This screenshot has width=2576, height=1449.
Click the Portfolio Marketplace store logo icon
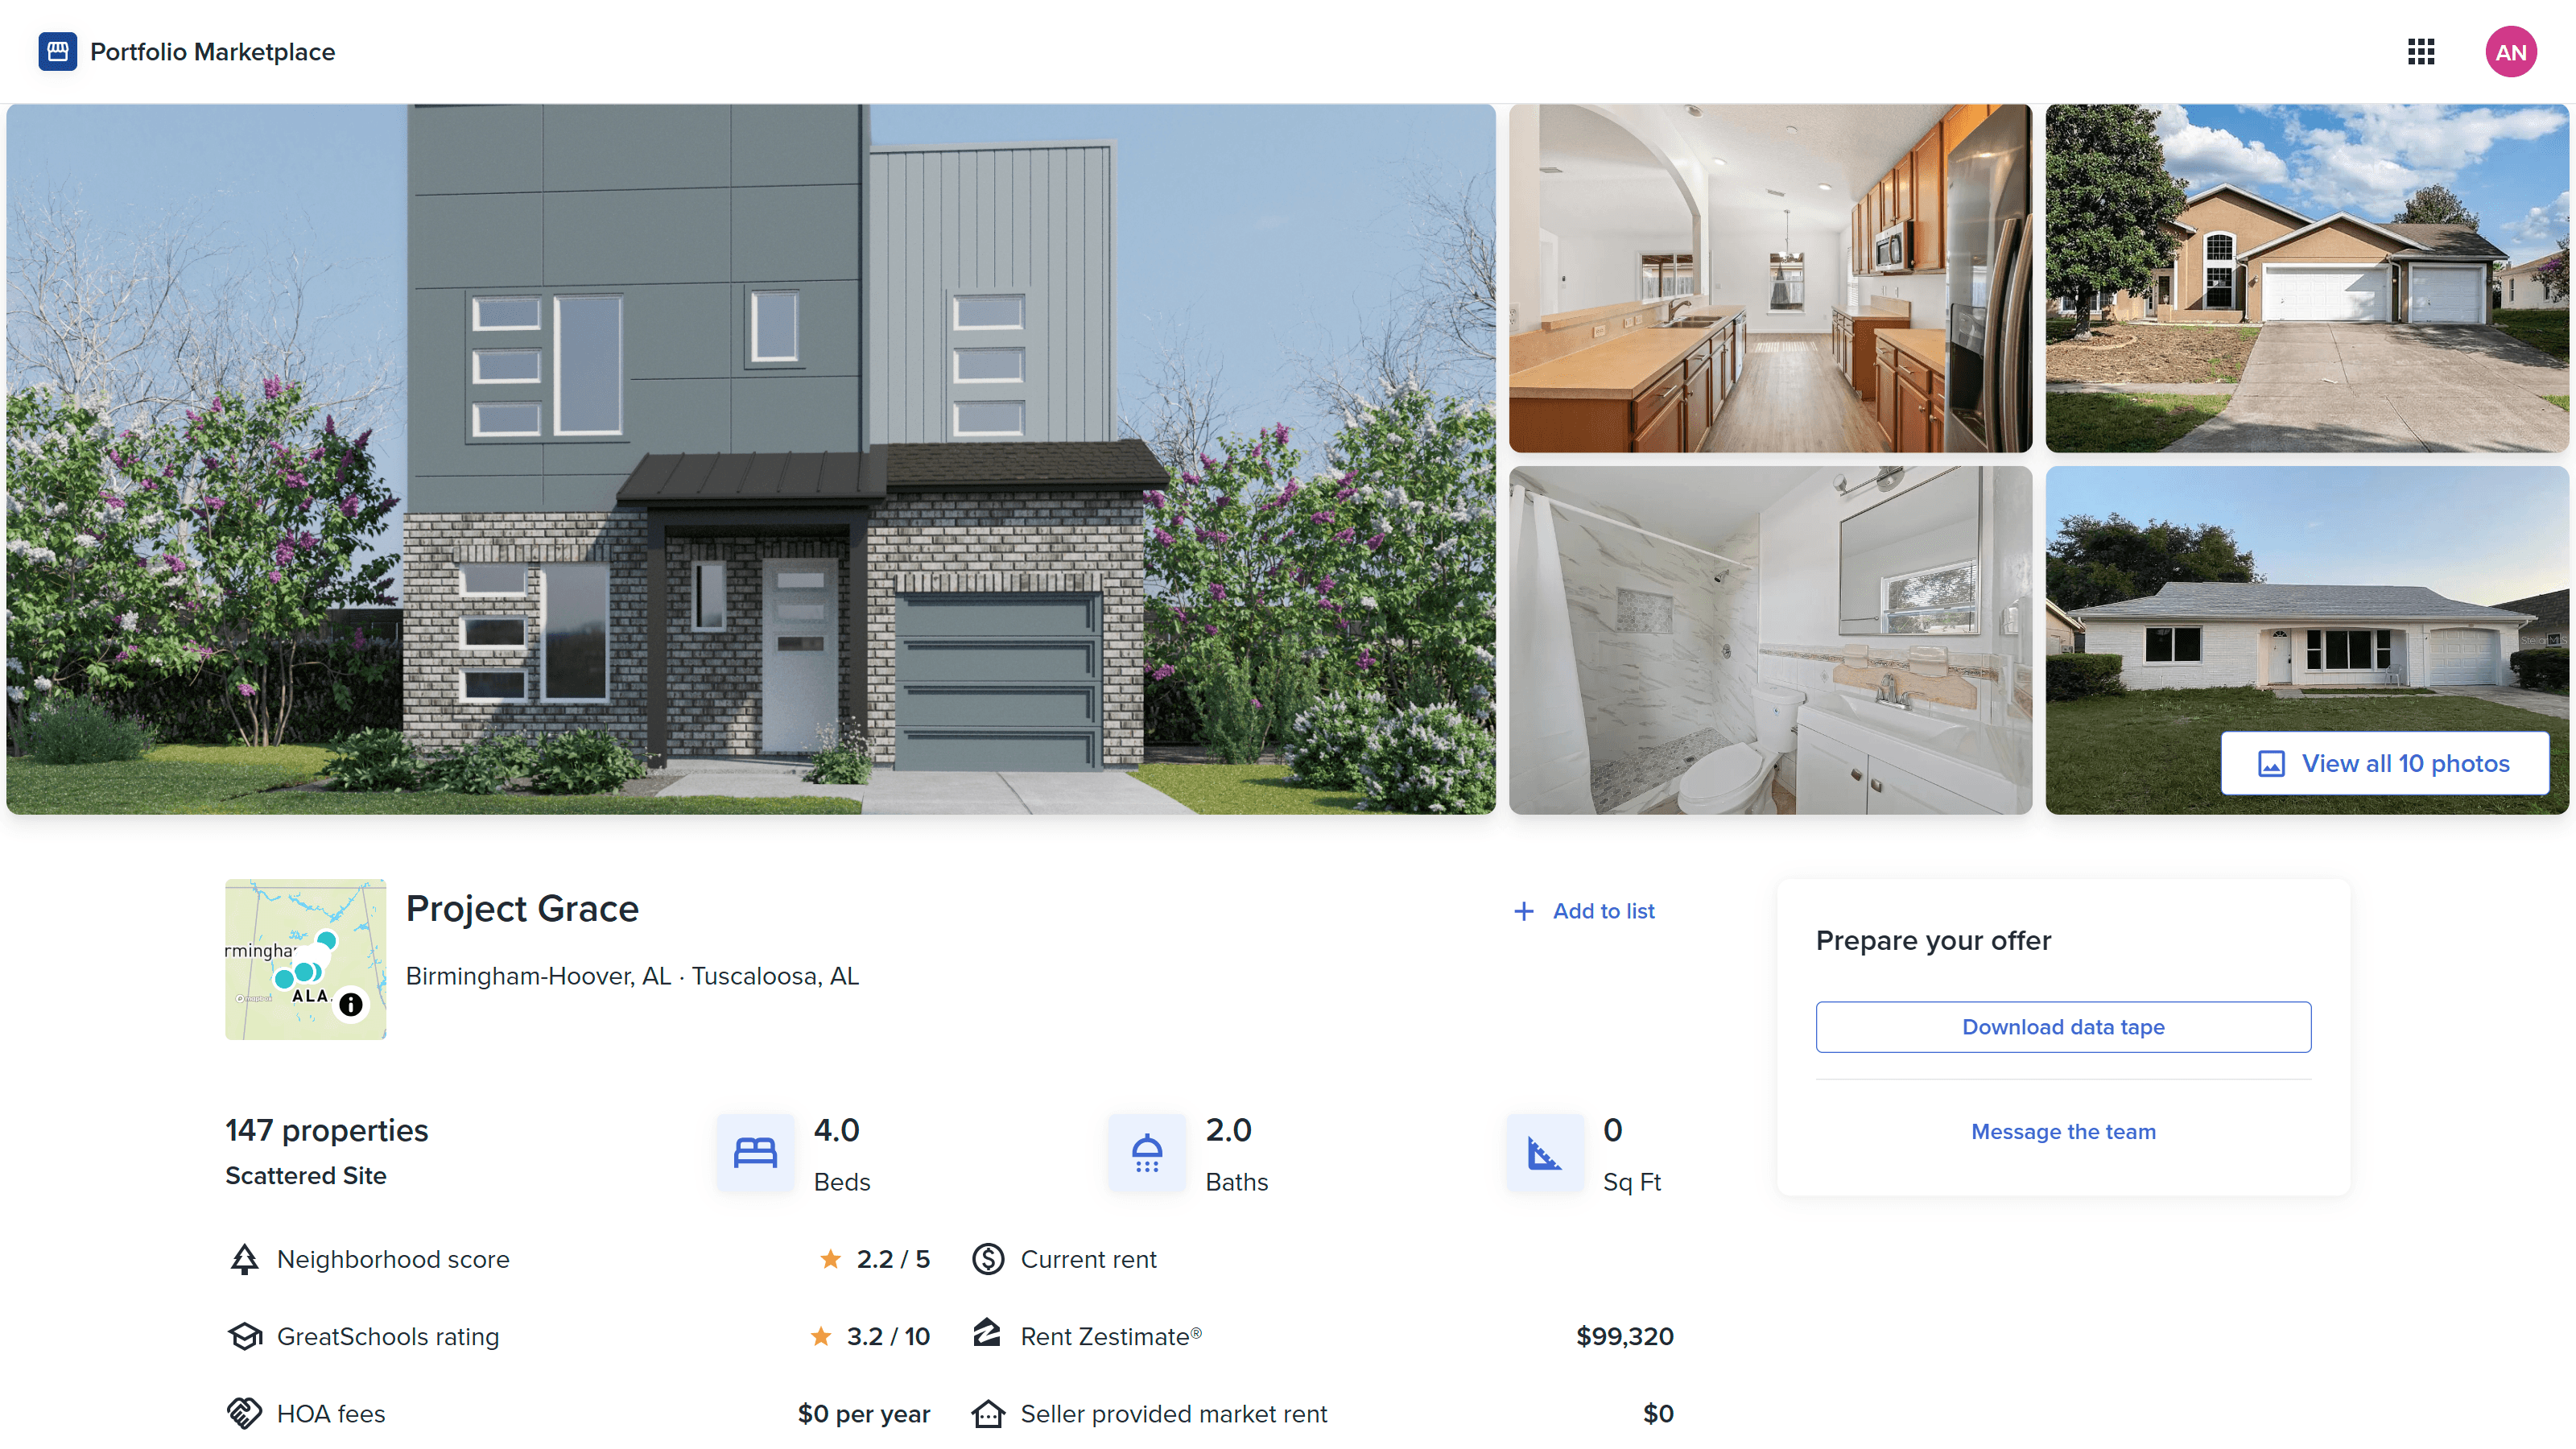coord(57,51)
